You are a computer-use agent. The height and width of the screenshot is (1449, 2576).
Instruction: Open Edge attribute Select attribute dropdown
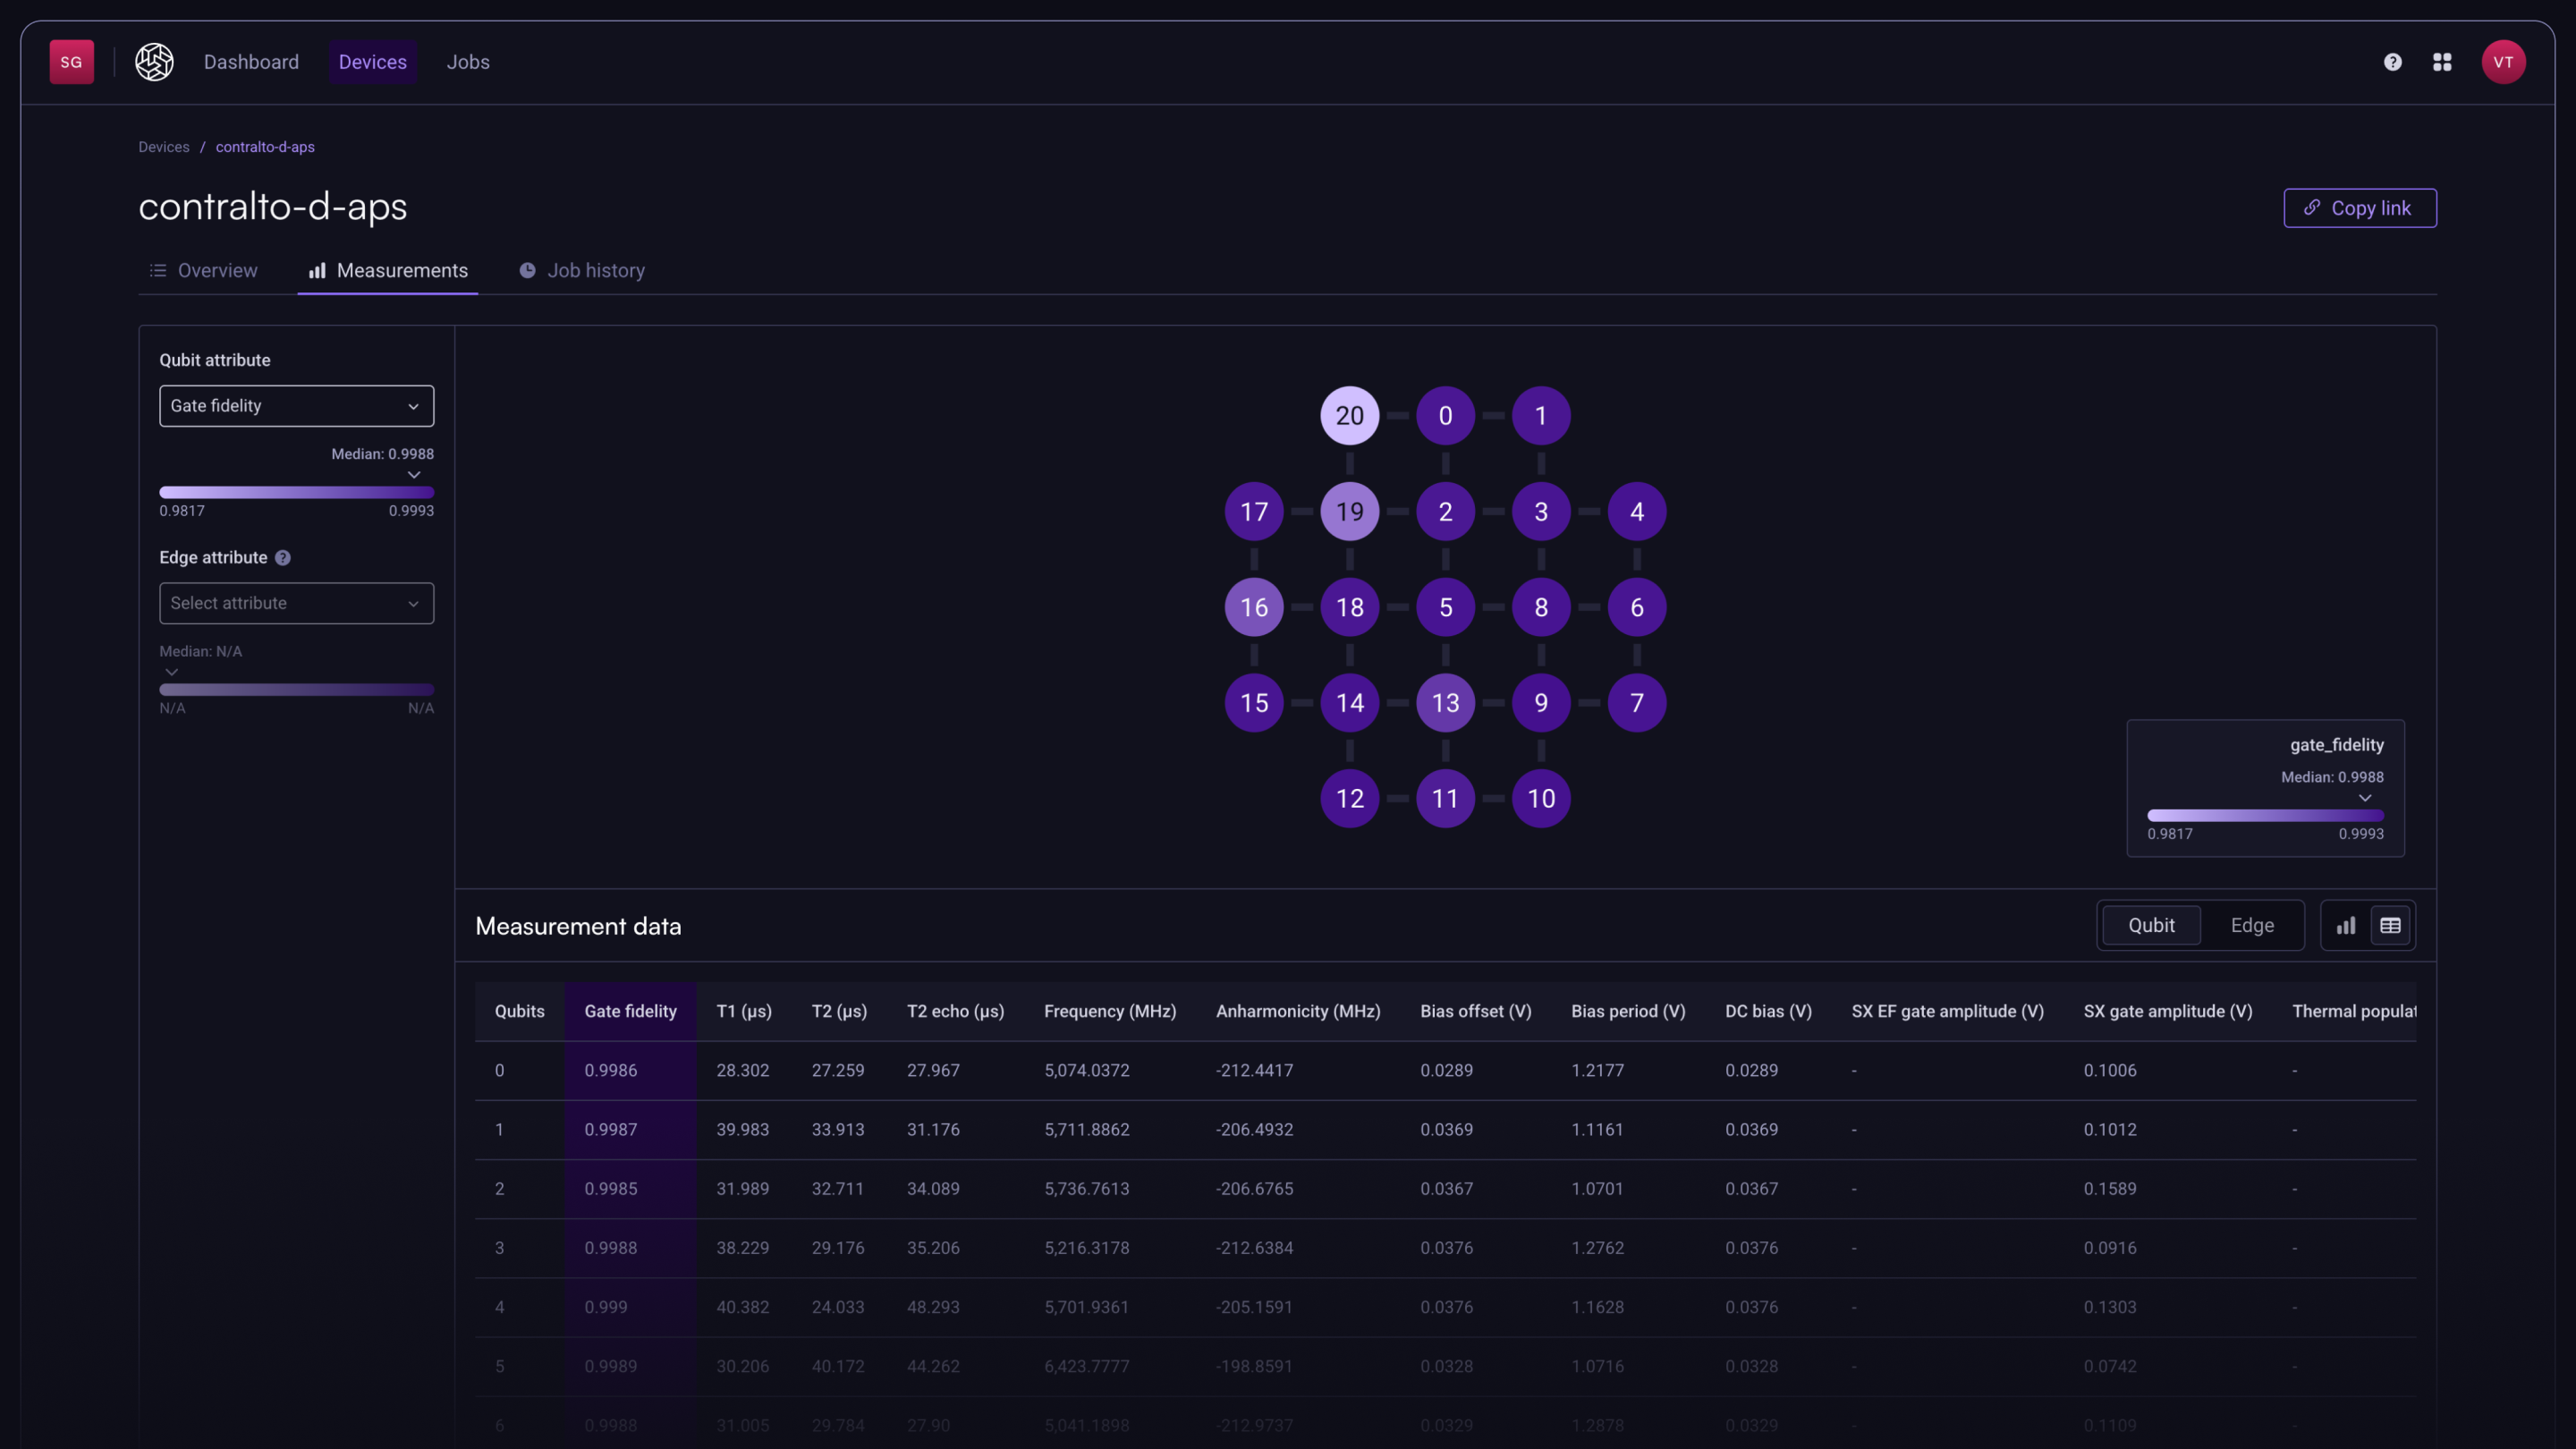(x=296, y=603)
